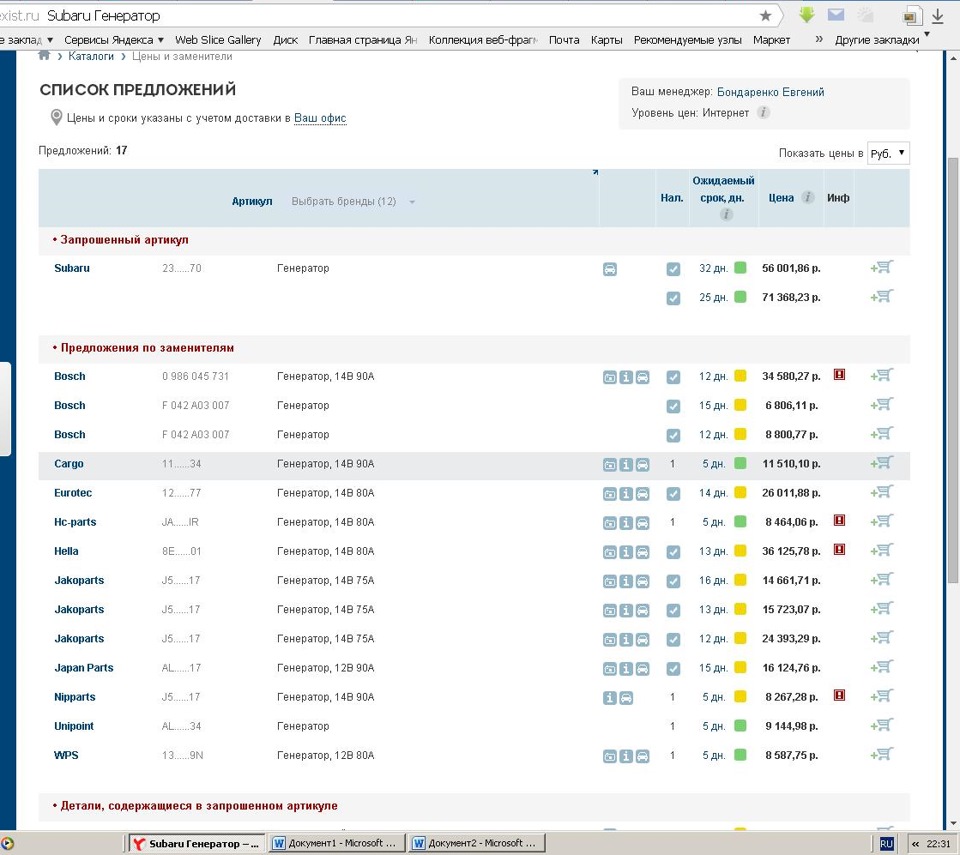Toggle availability checkbox in Japan Parts row
Screen dimensions: 960x855
click(x=673, y=669)
